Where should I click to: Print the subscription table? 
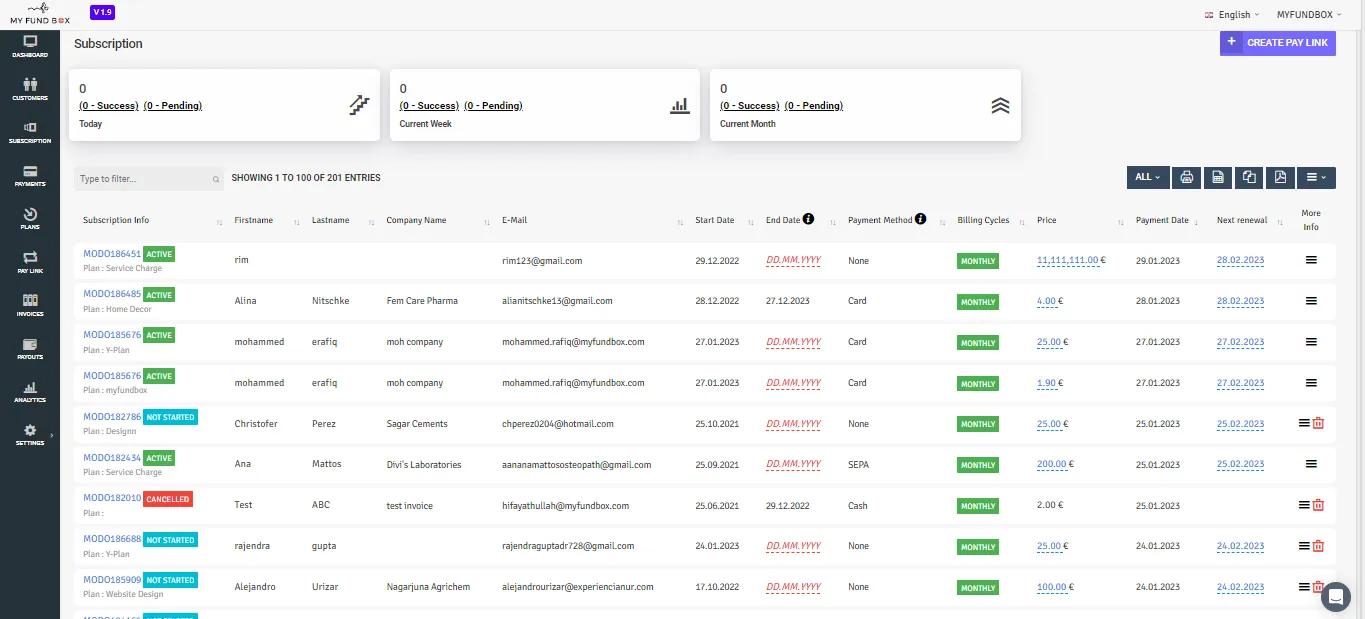tap(1186, 177)
